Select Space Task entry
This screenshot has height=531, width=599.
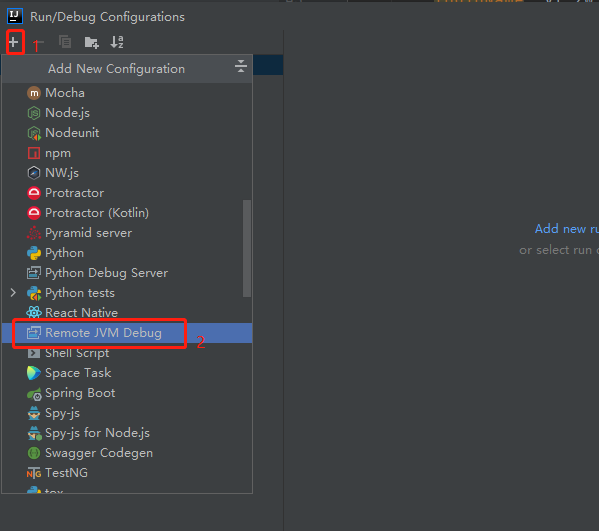point(127,373)
